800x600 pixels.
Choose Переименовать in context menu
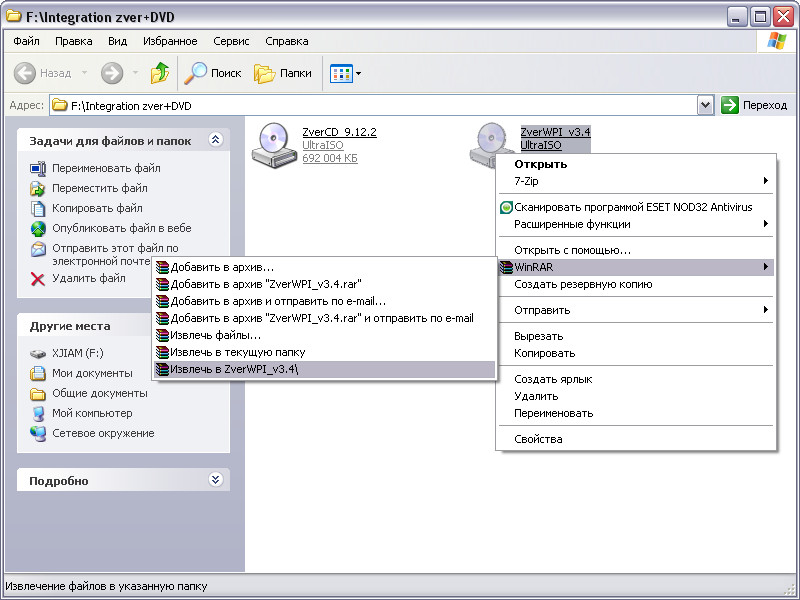click(636, 413)
